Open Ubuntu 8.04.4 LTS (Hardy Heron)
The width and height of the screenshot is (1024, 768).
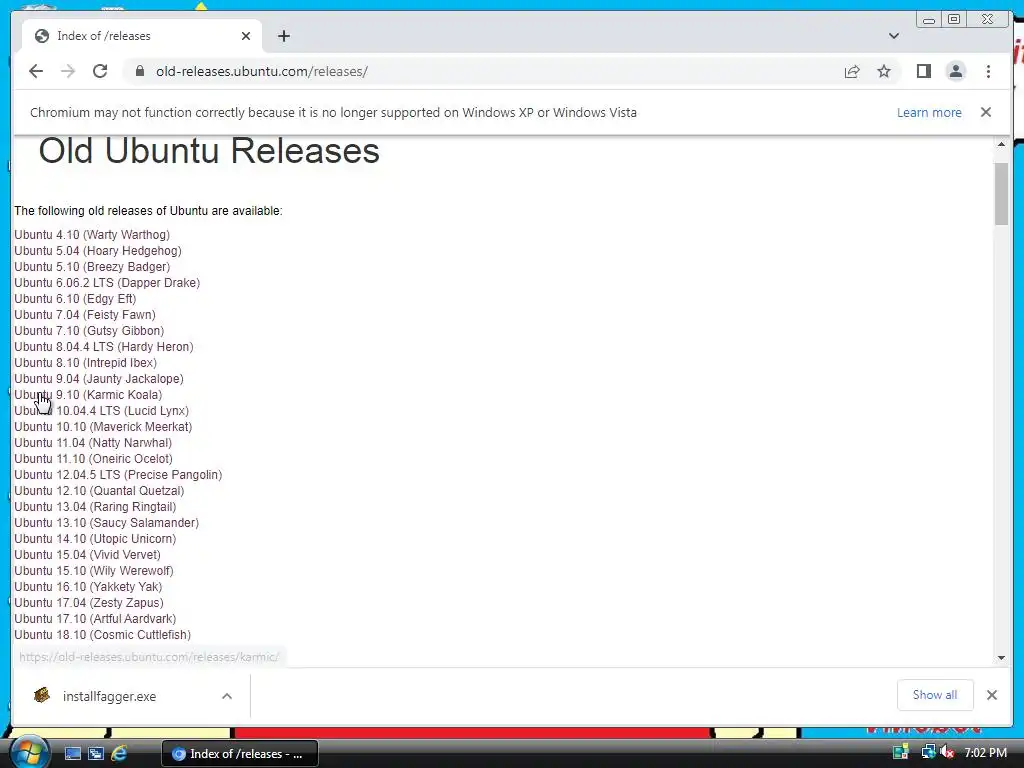(104, 347)
